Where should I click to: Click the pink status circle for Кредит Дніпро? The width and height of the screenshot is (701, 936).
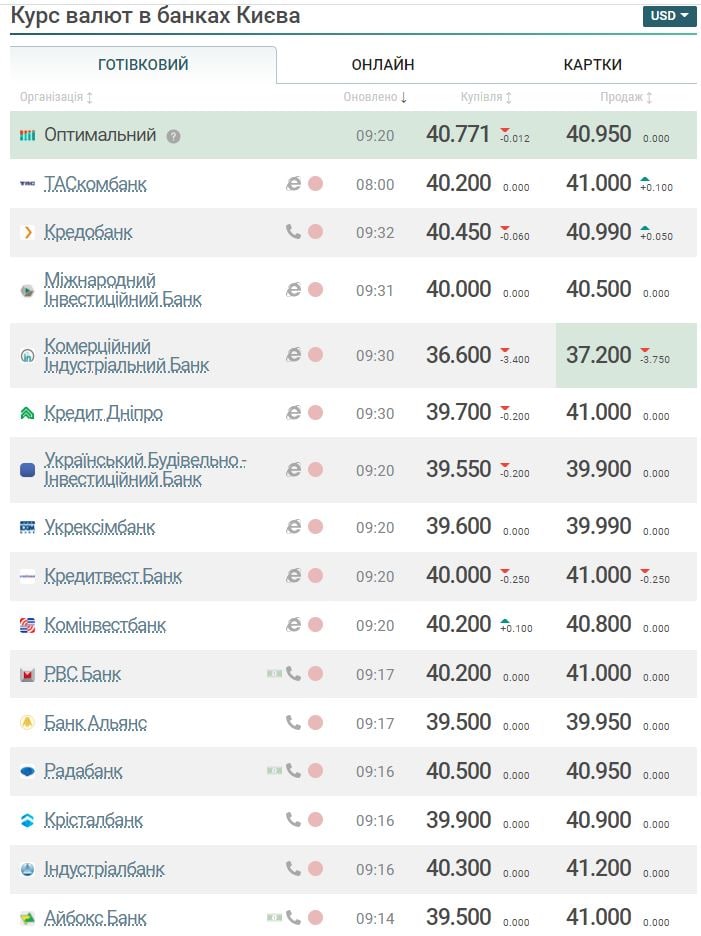(x=315, y=413)
